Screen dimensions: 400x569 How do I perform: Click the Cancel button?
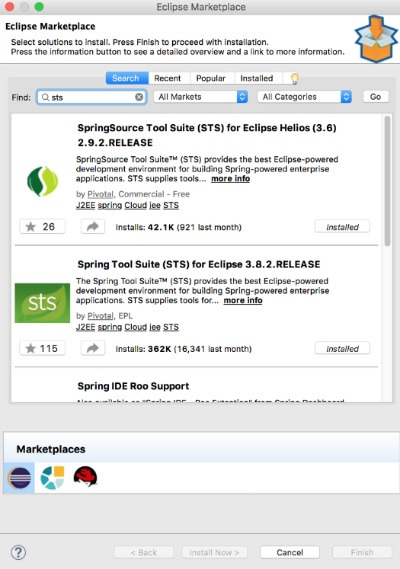(290, 552)
